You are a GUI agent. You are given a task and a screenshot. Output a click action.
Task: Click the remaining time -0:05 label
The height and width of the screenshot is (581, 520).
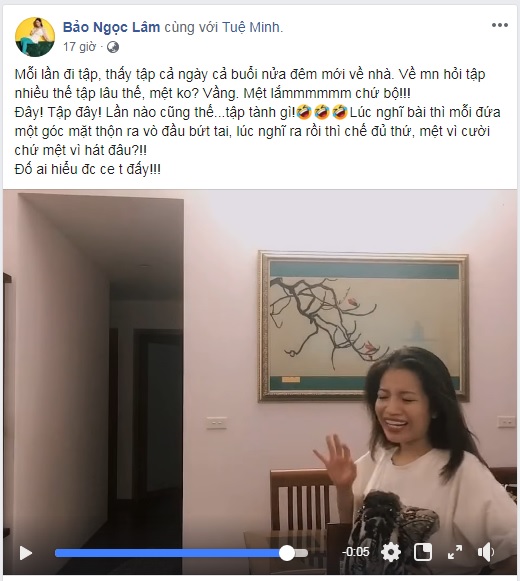355,552
